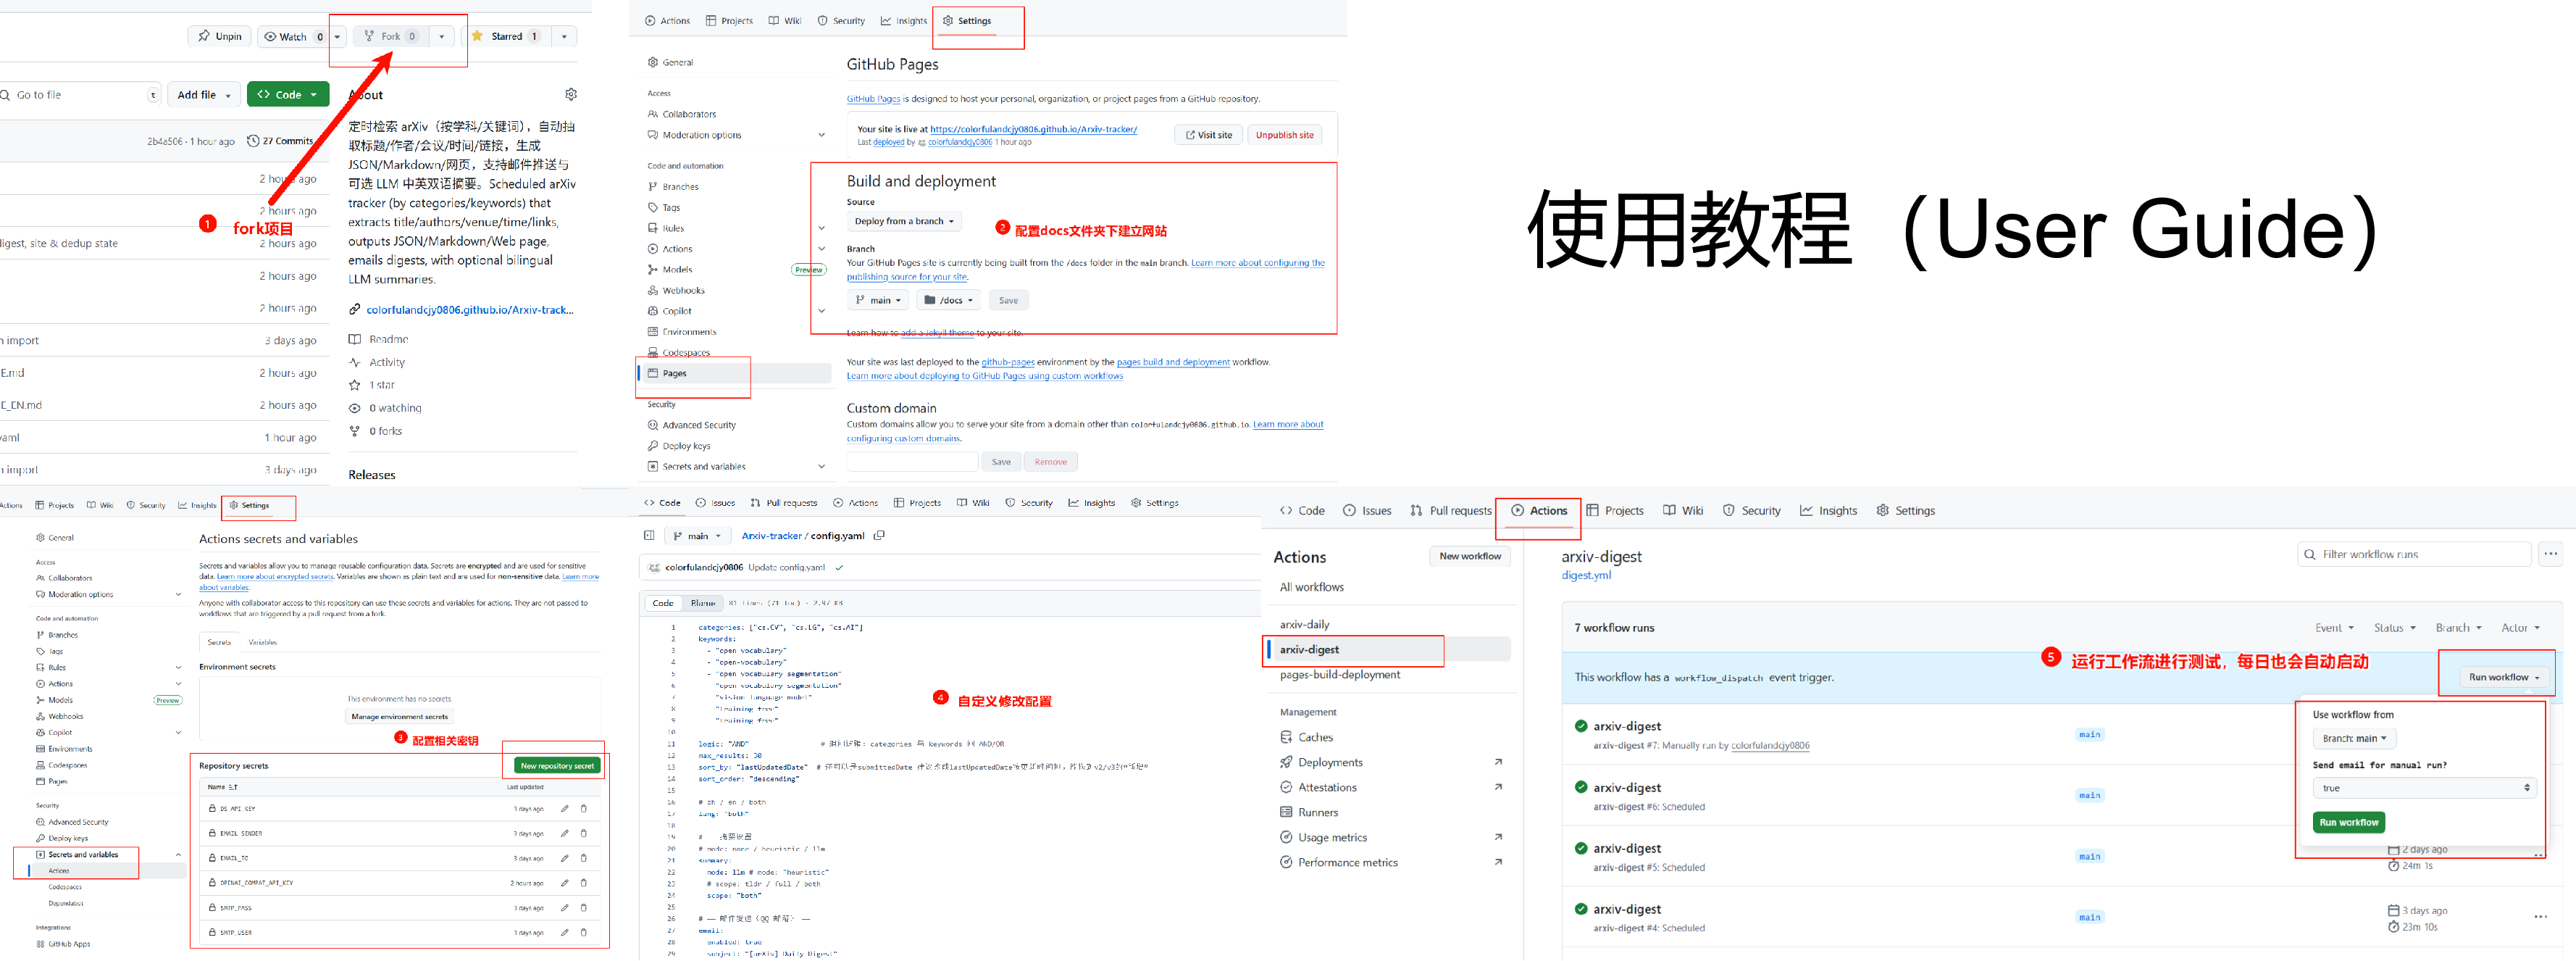Open Settings tab on the GitHub Pages screen
The image size is (2576, 961).
pyautogui.click(x=967, y=20)
